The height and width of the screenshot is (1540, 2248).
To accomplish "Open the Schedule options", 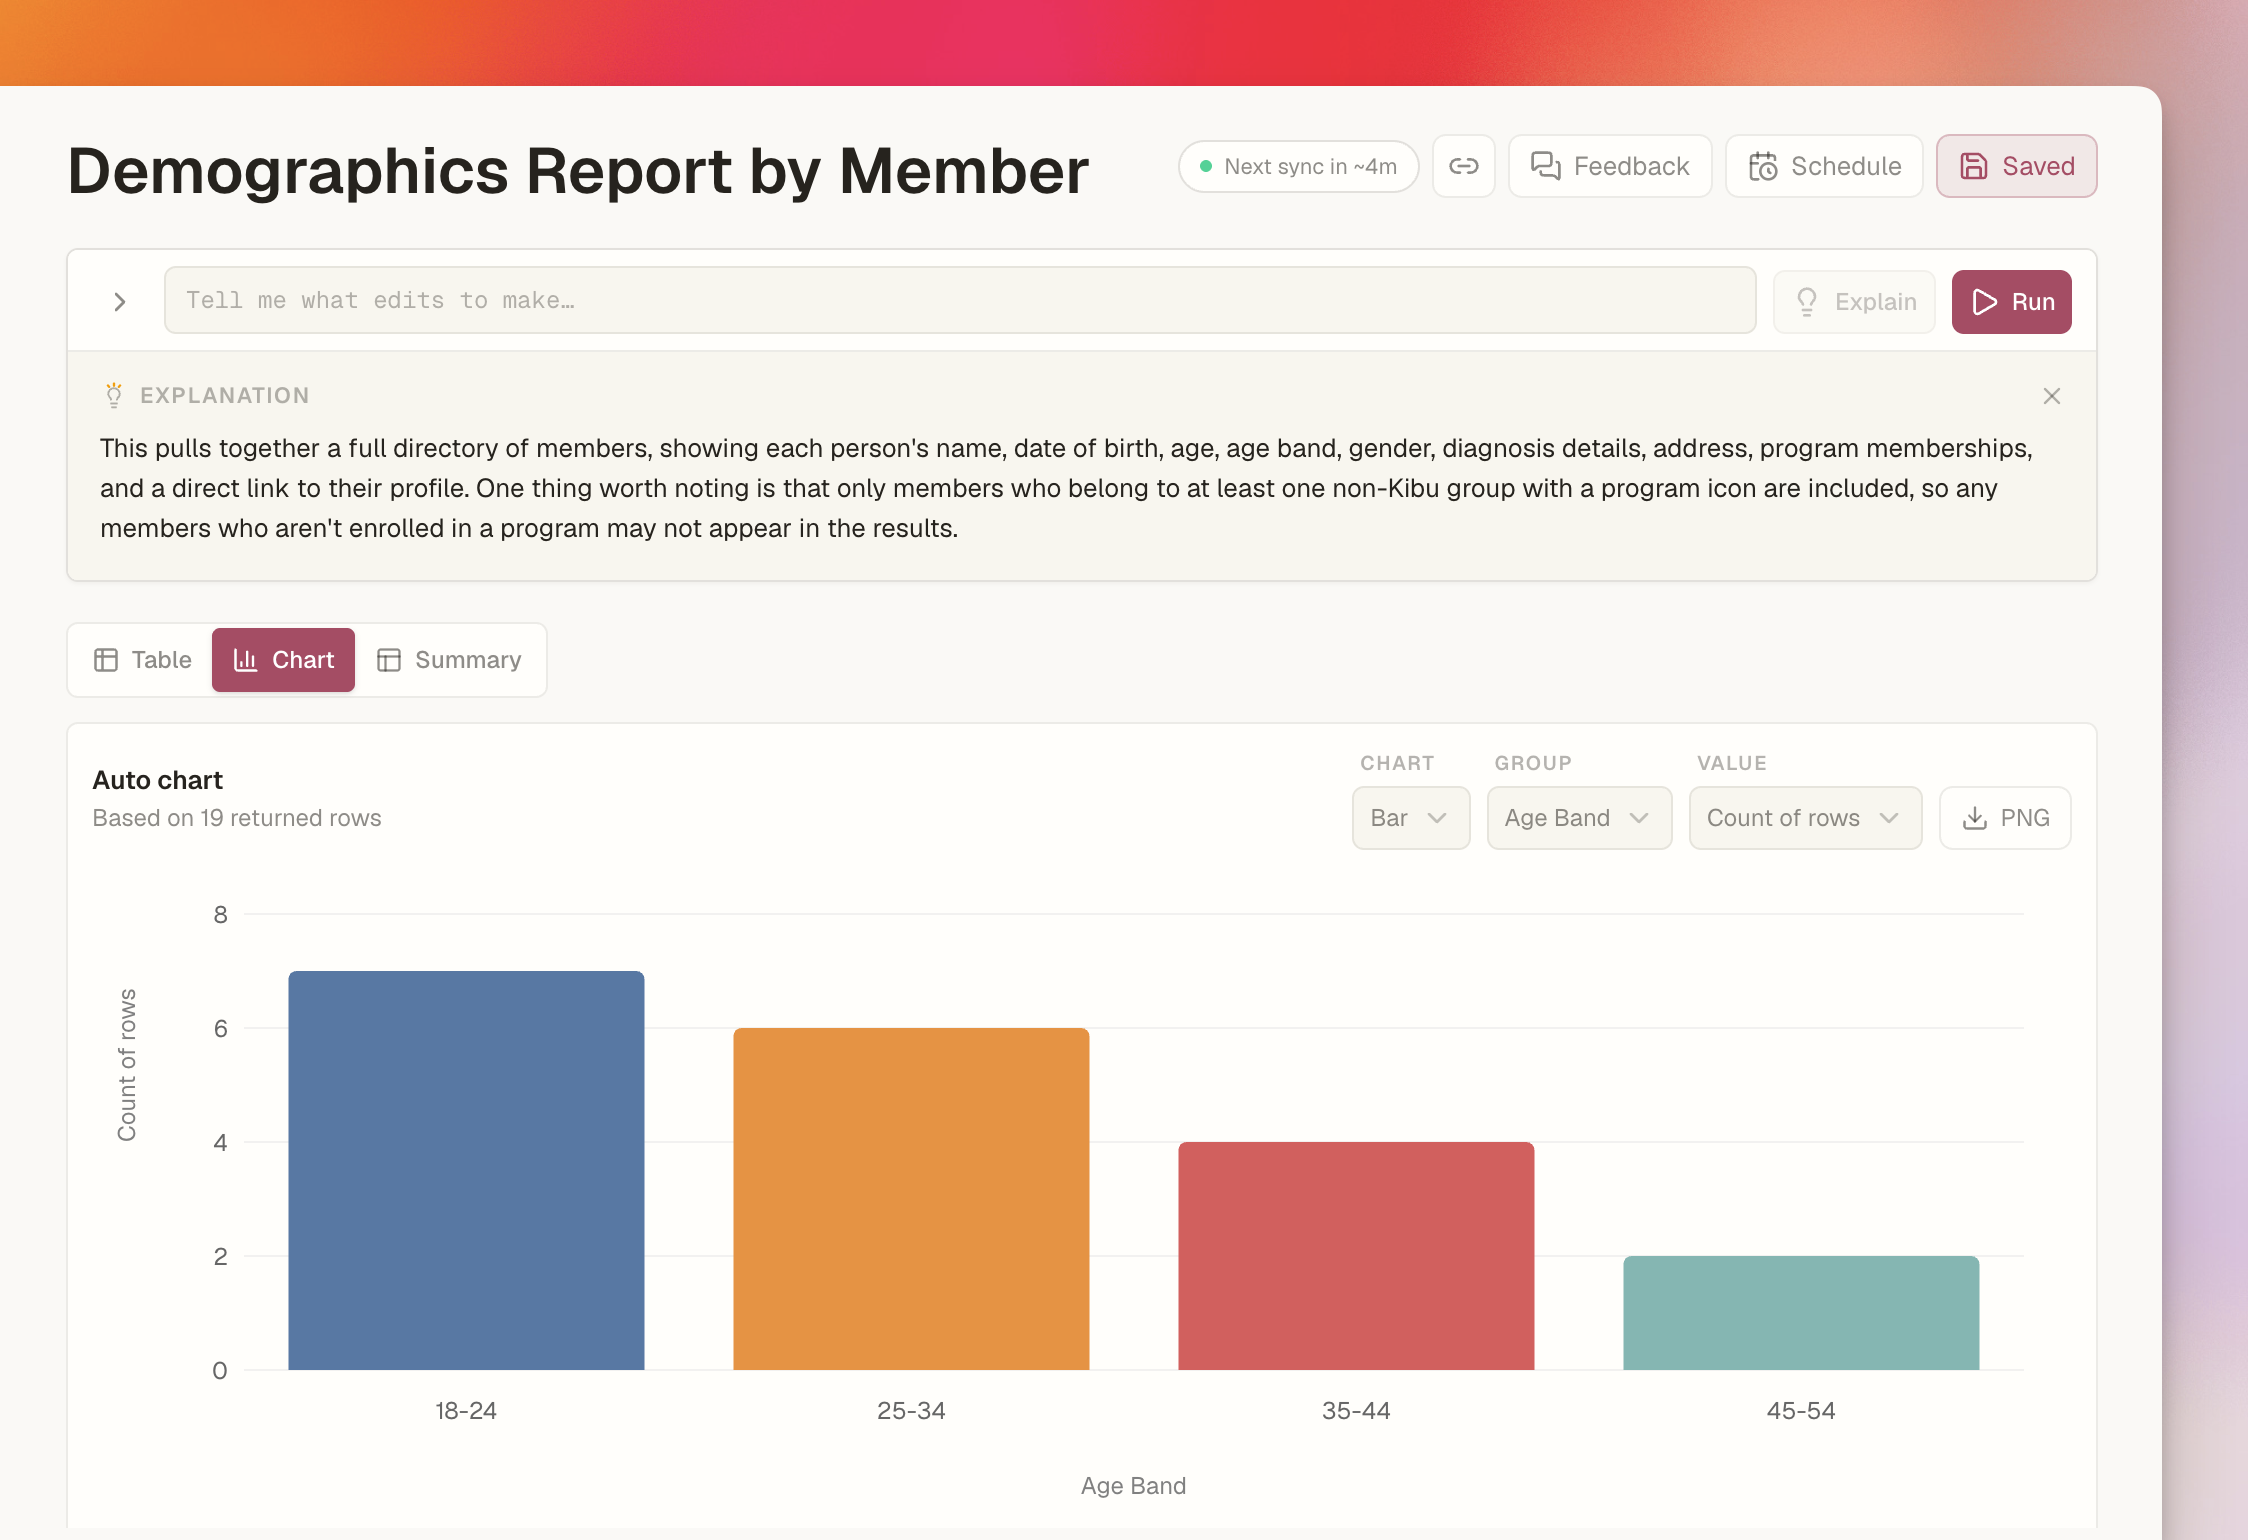I will coord(1824,166).
